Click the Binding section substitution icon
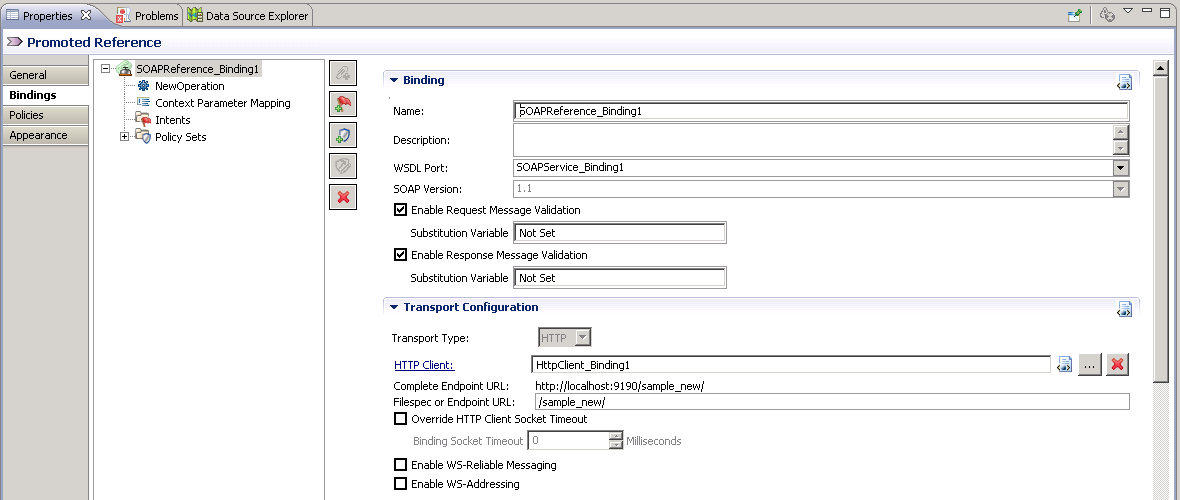Viewport: 1180px width, 500px height. 1124,82
